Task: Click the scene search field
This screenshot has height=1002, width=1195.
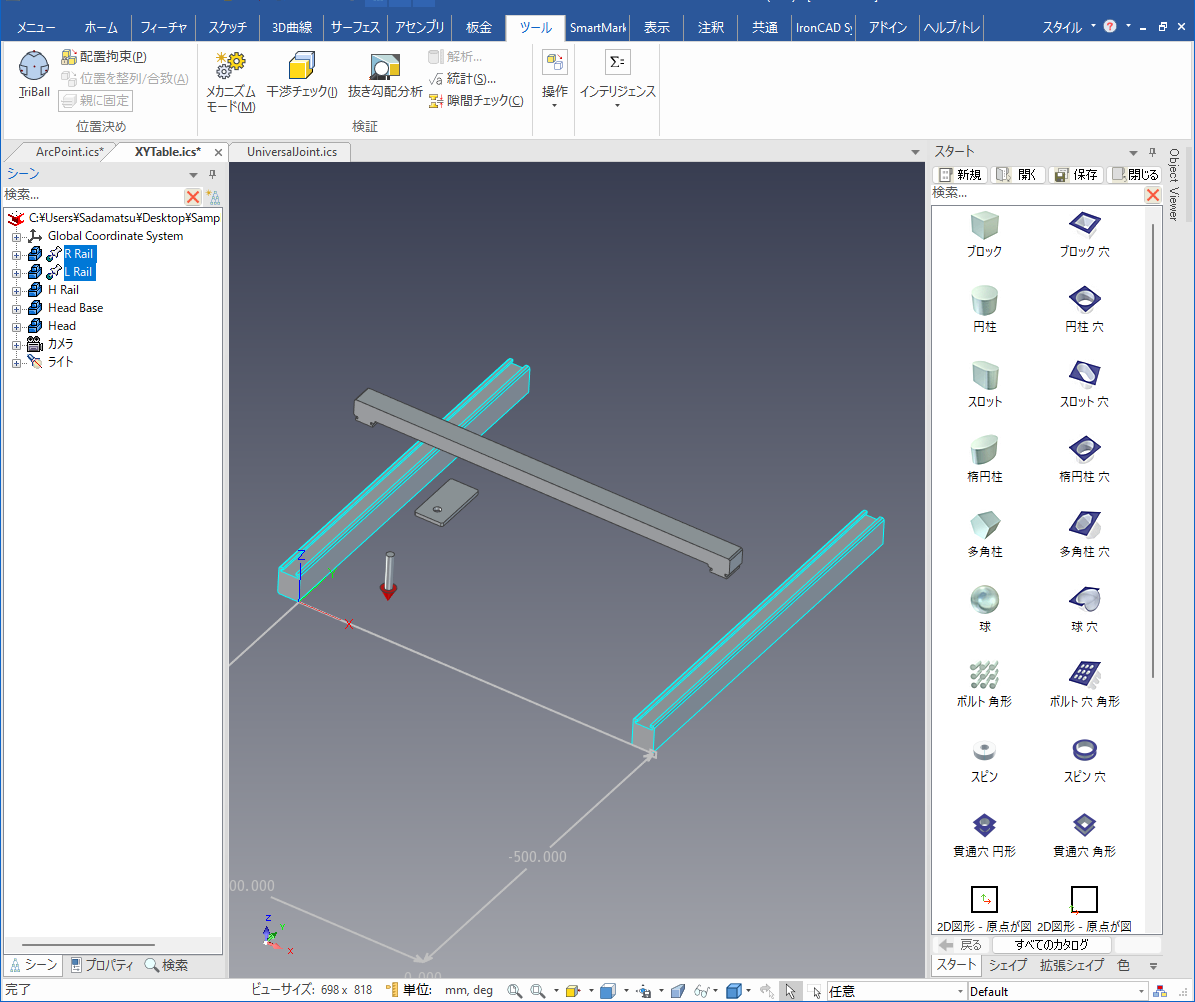Action: coord(92,196)
